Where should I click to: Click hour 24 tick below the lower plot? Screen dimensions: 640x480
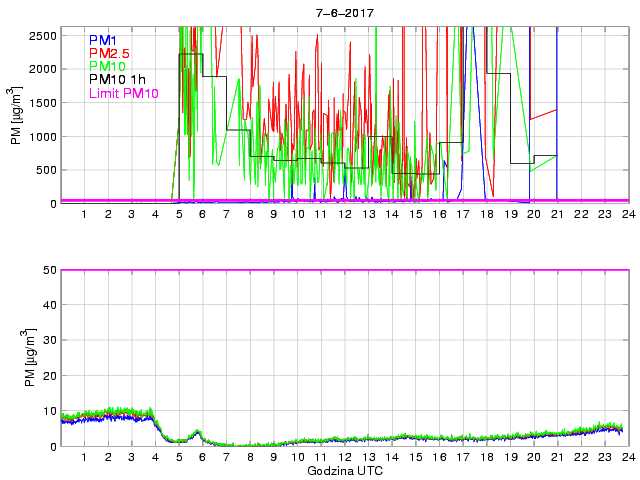click(x=627, y=457)
